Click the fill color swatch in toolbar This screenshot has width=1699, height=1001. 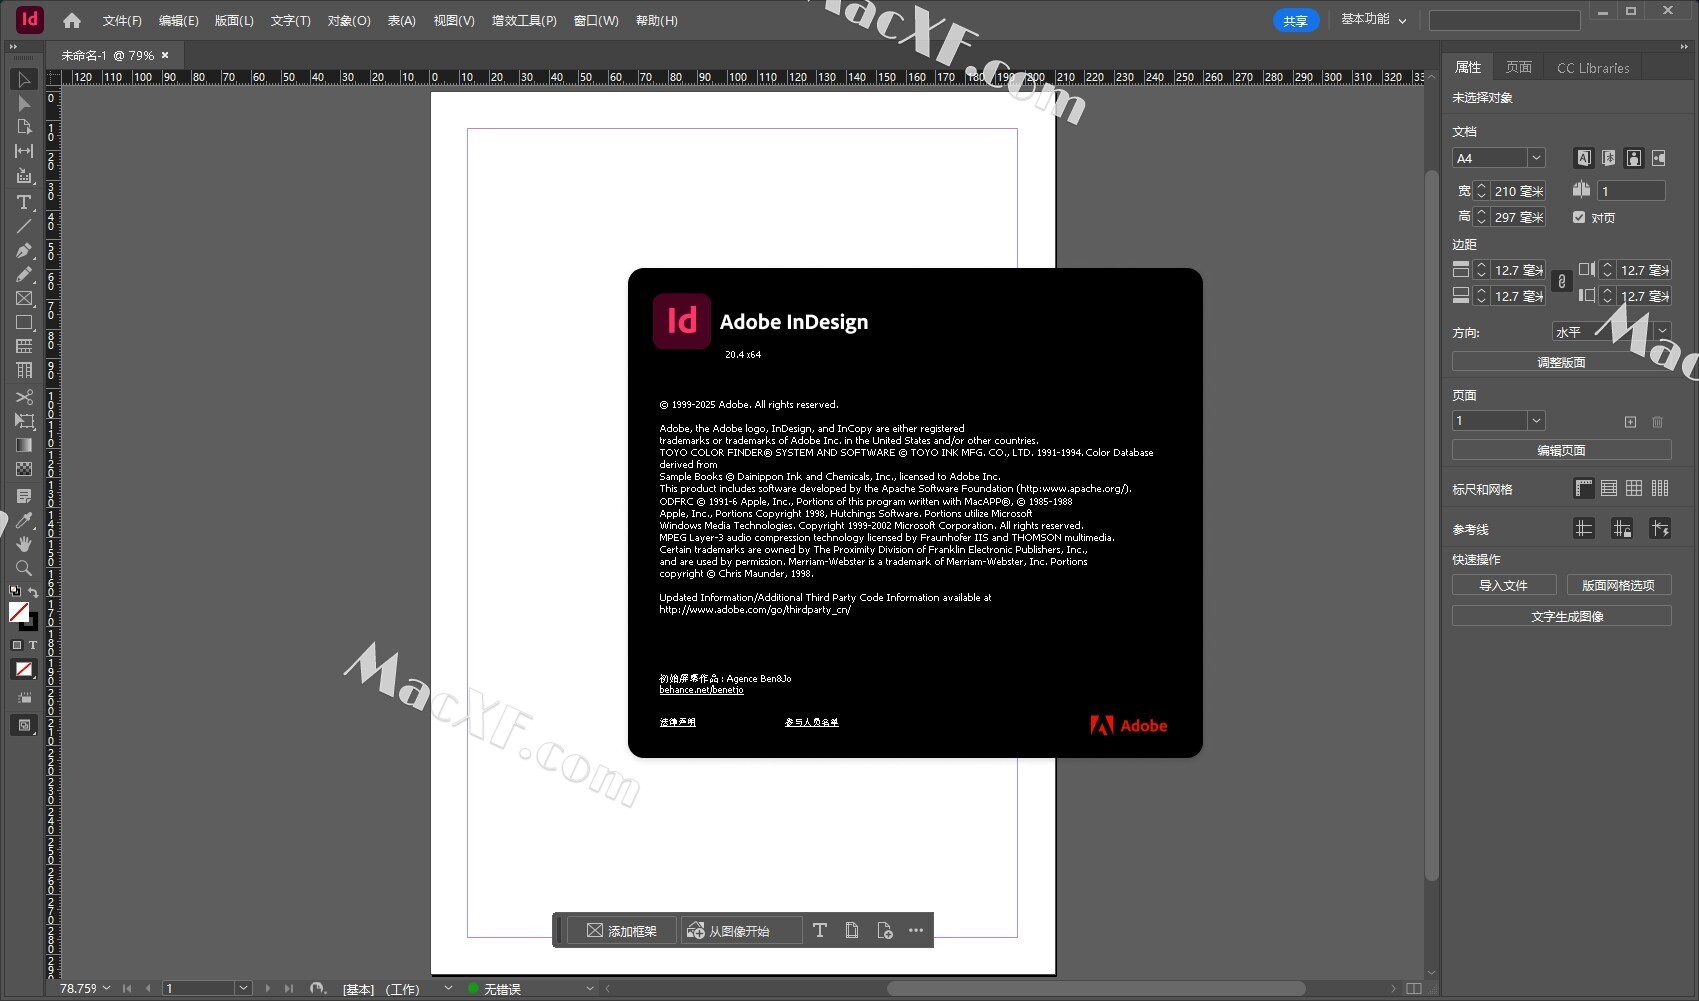click(18, 611)
